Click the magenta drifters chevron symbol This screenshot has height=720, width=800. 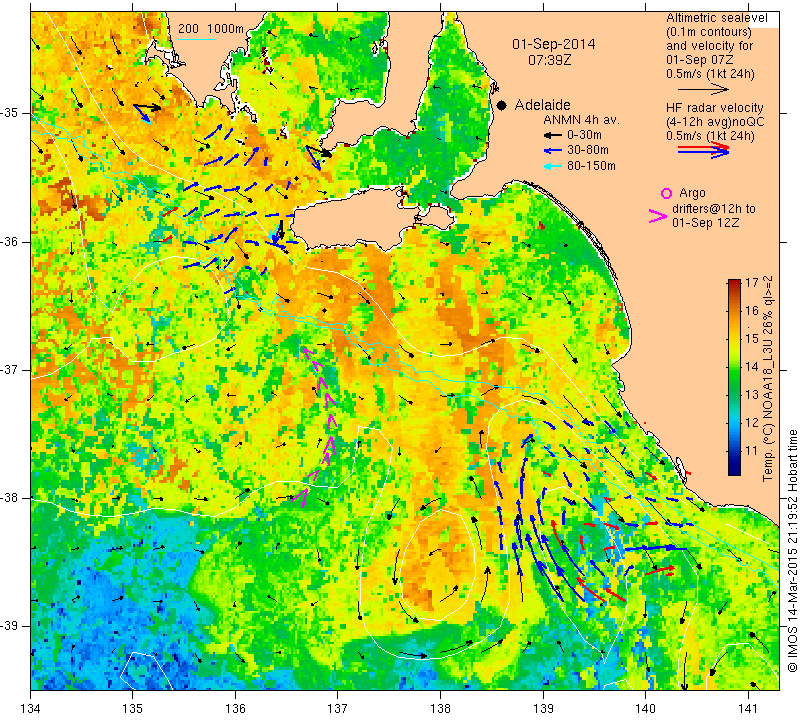pyautogui.click(x=658, y=216)
